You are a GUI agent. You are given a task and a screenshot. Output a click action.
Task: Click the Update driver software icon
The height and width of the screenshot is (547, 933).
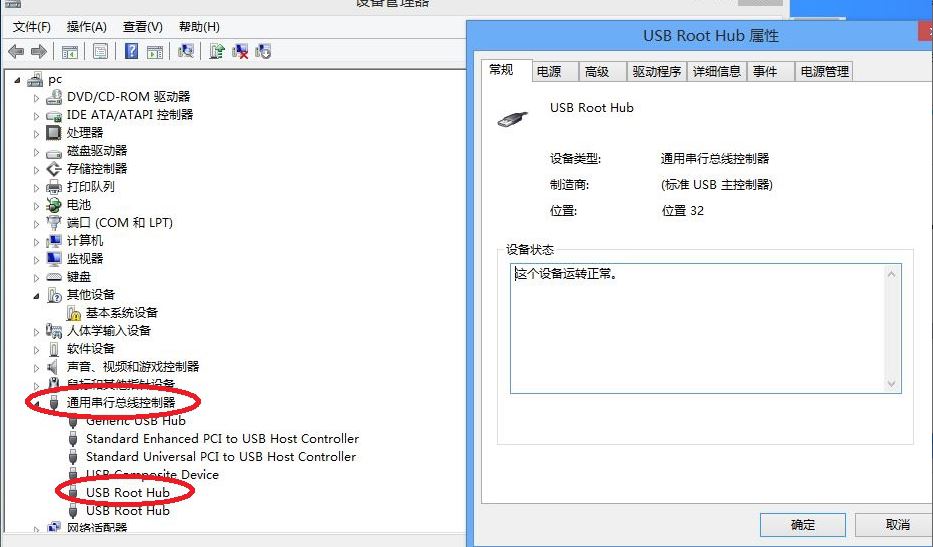[217, 52]
